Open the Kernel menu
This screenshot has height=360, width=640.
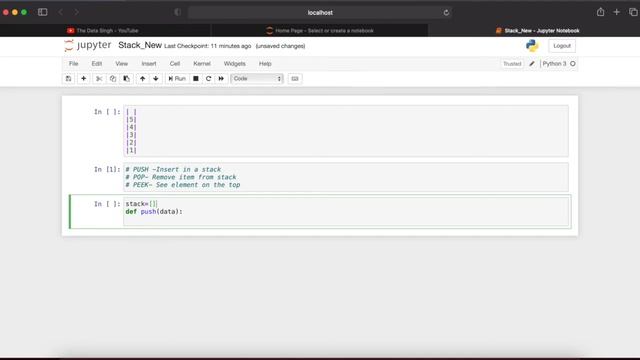point(202,64)
